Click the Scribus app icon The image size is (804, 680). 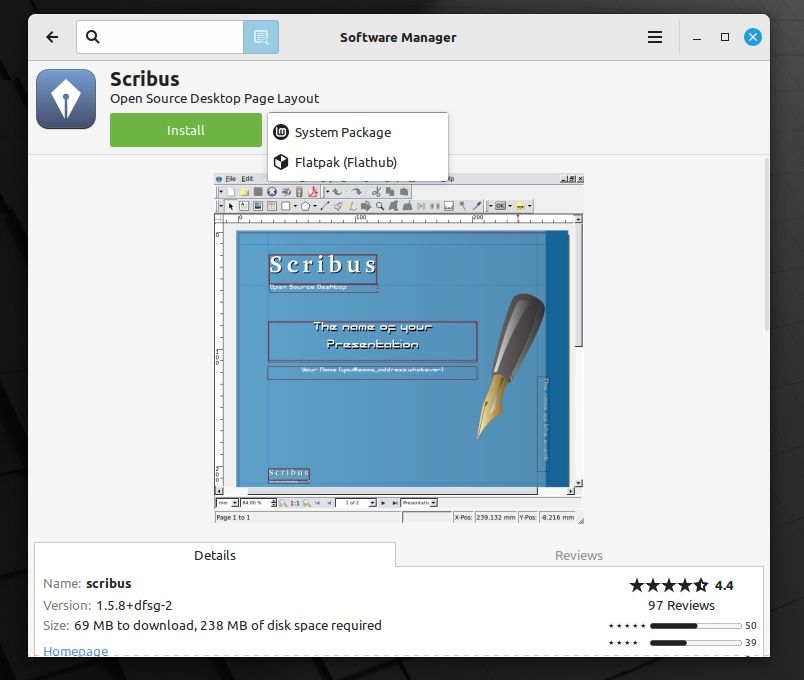66,99
